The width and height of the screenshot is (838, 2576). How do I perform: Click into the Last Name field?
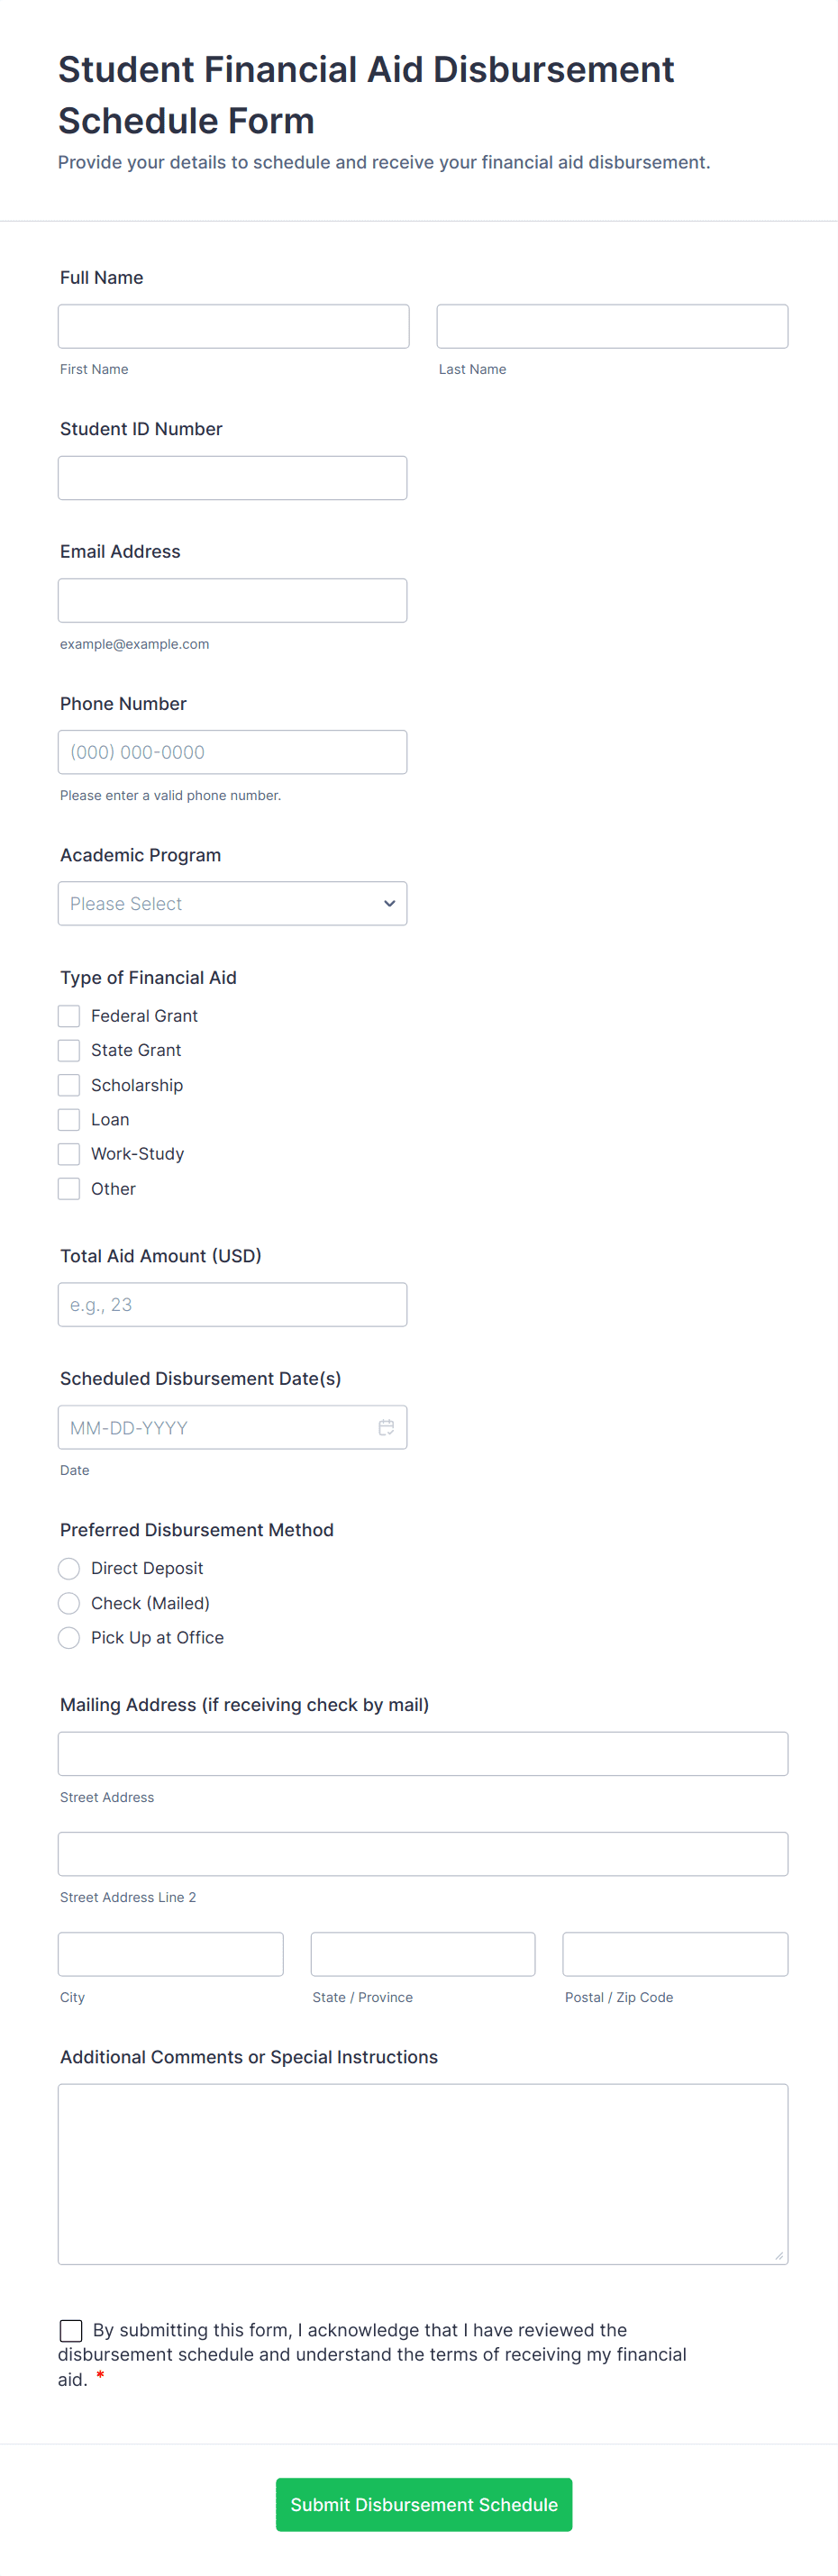pyautogui.click(x=612, y=326)
